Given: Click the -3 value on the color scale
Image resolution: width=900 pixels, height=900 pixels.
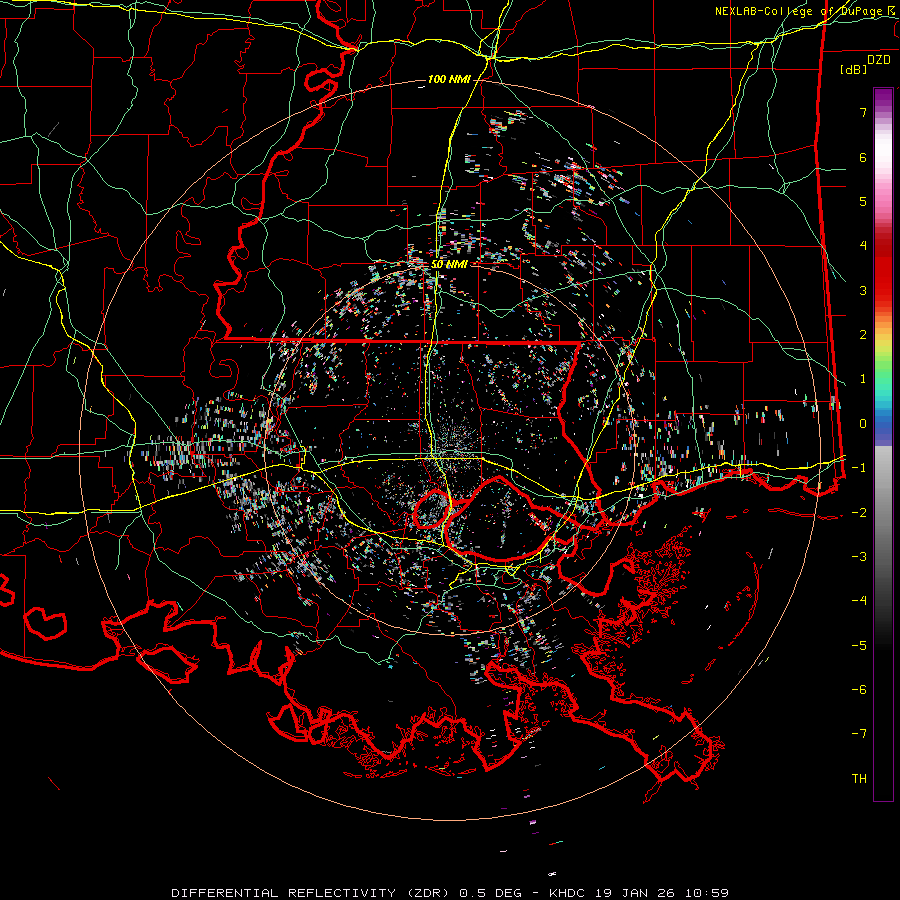Looking at the screenshot, I should coord(859,556).
